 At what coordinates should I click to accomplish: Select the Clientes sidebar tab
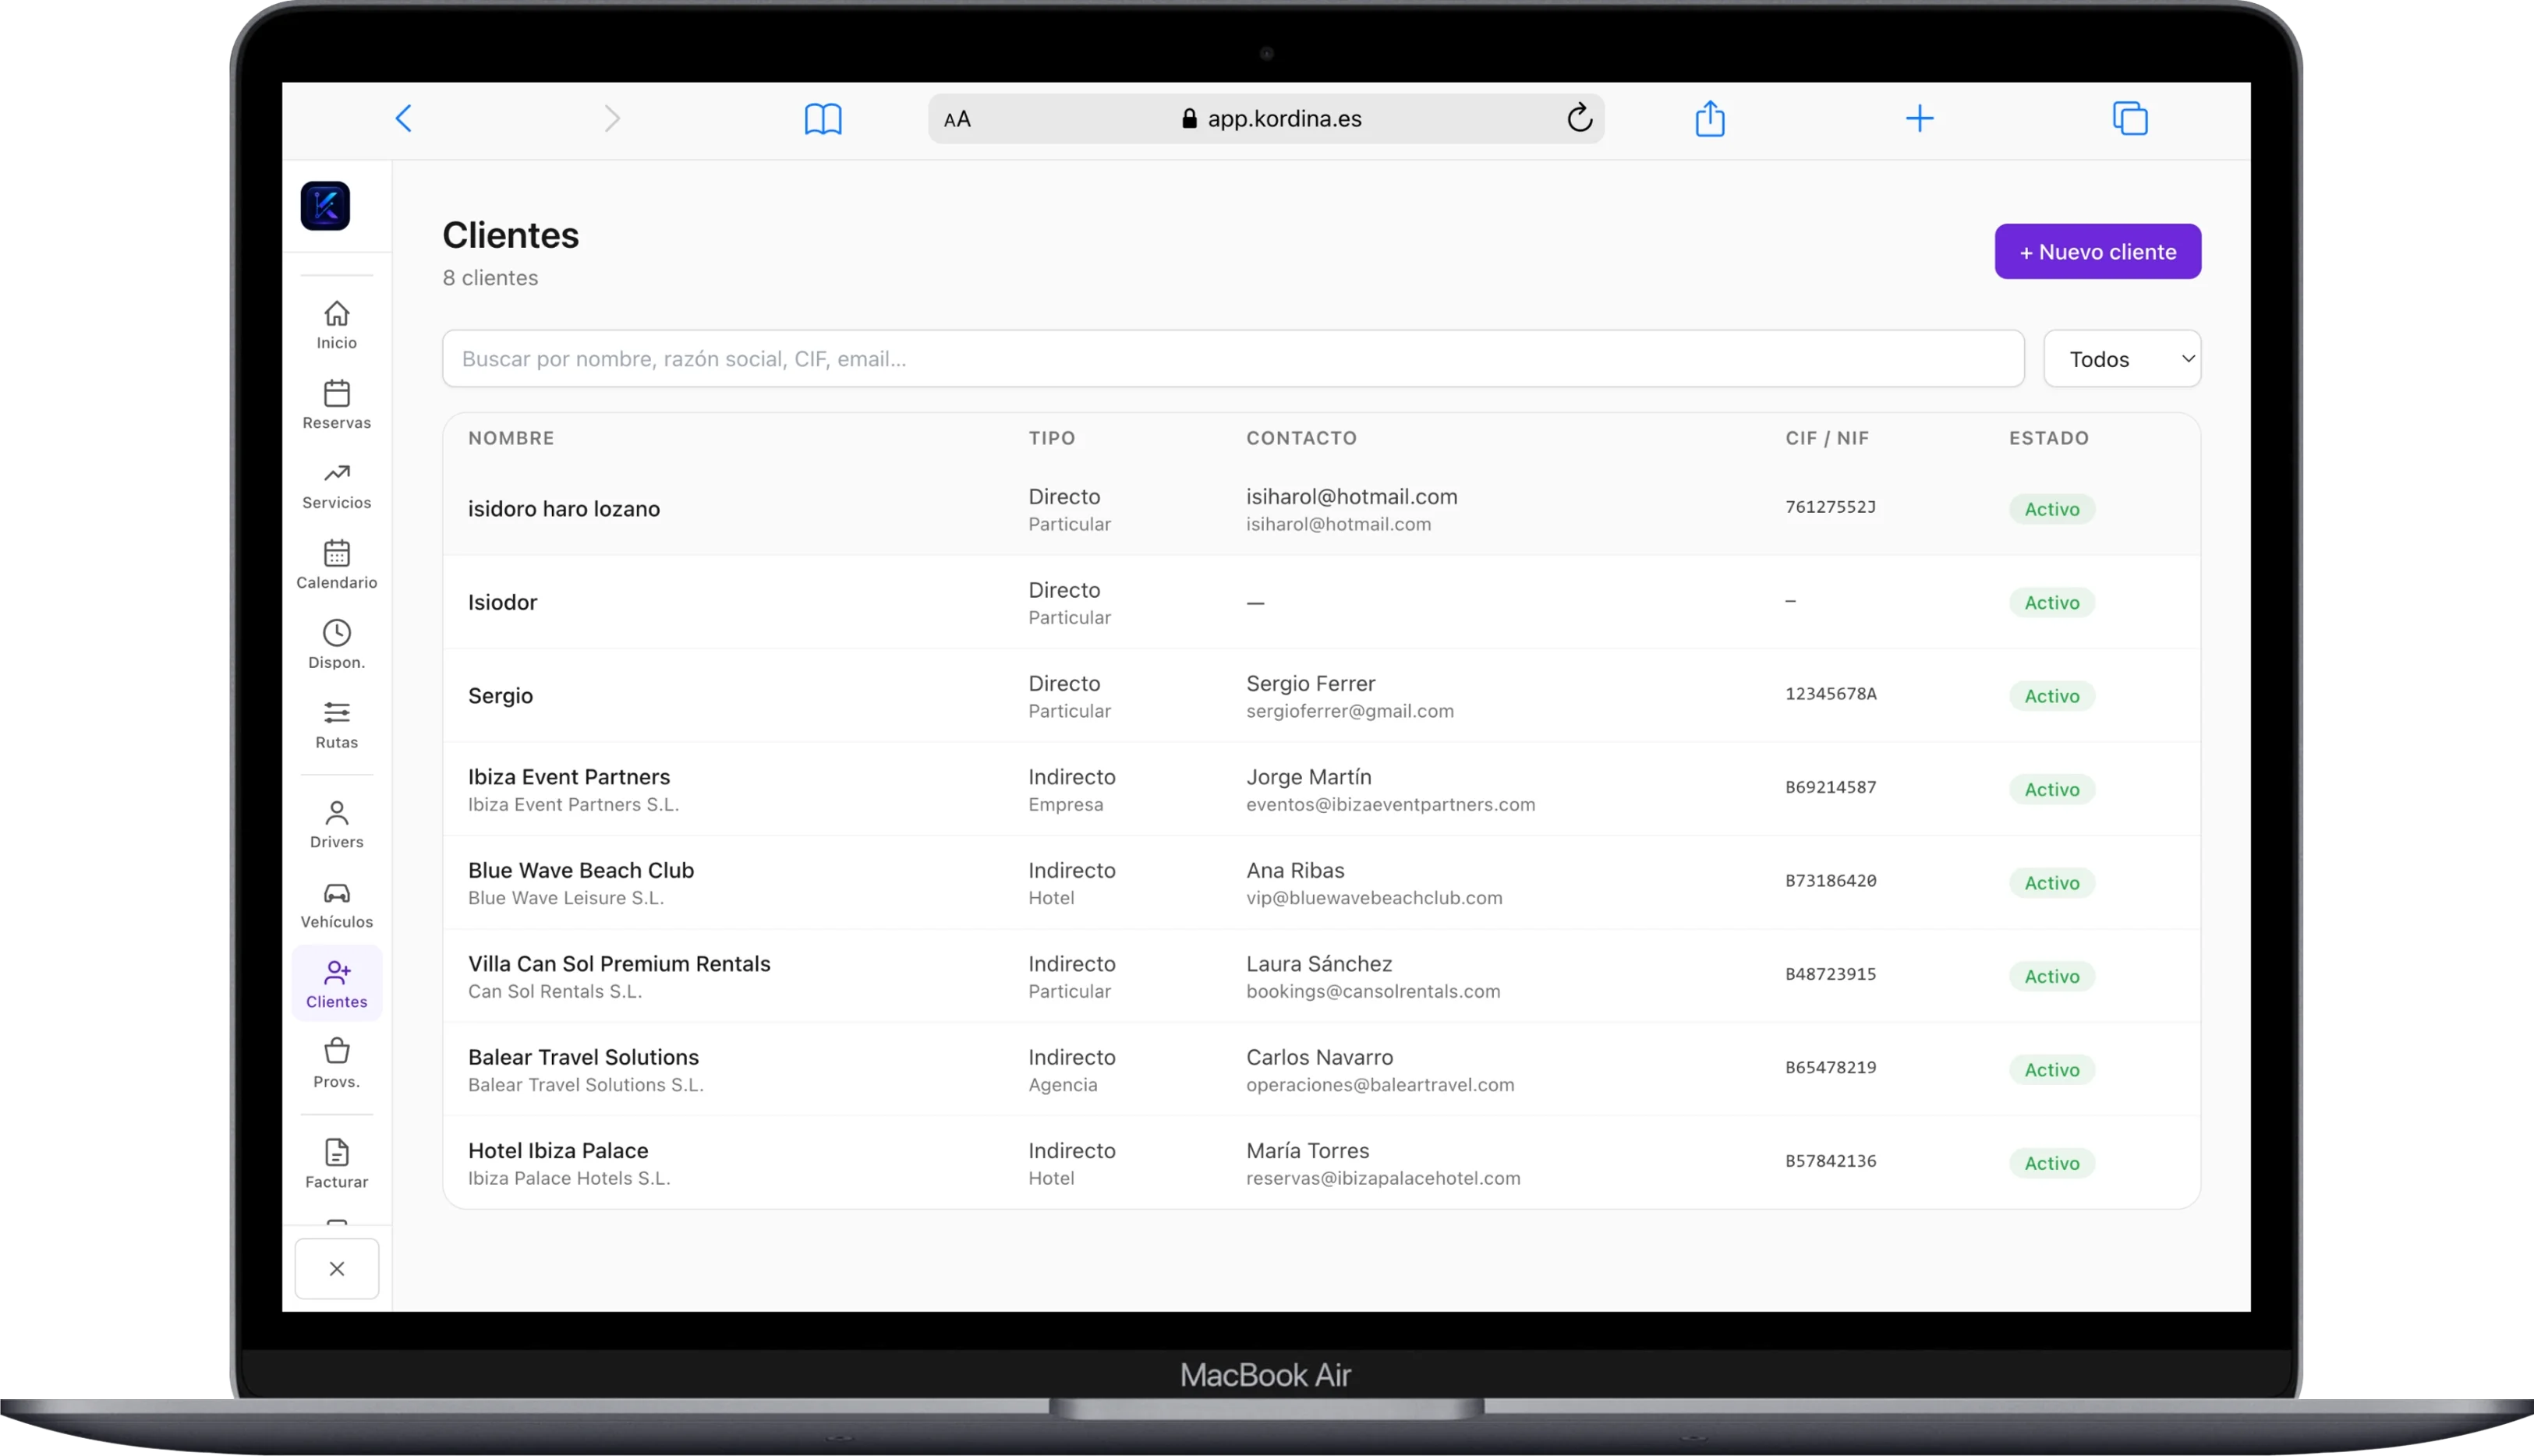336,984
